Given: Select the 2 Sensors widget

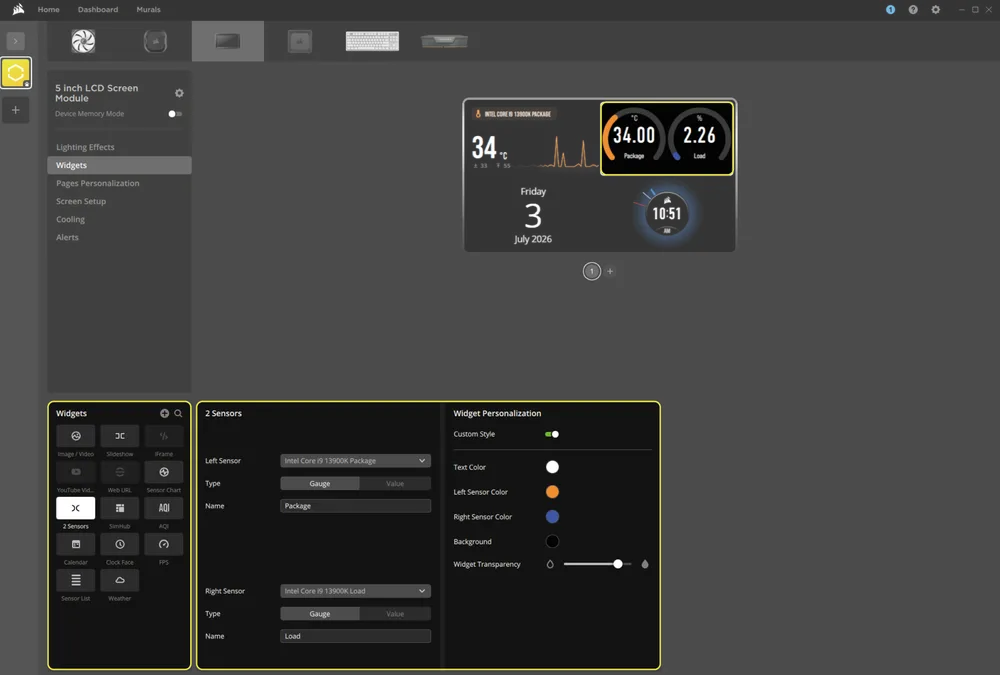Looking at the screenshot, I should [75, 508].
